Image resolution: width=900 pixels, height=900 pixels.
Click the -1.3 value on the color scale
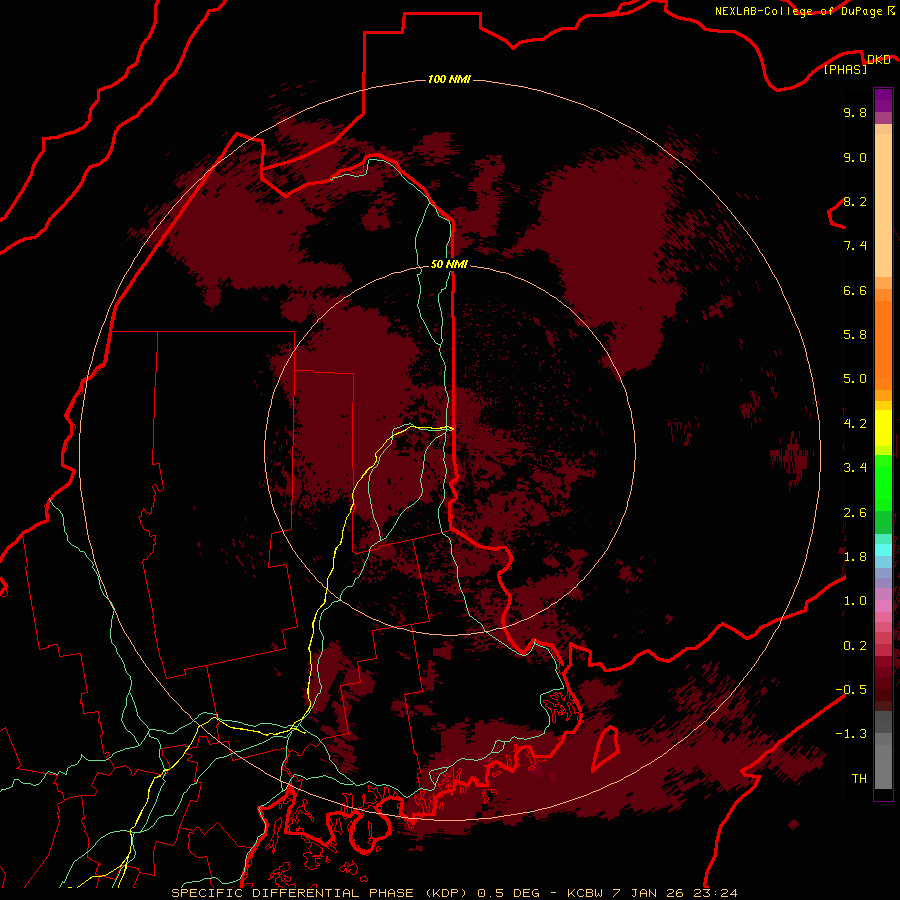851,734
